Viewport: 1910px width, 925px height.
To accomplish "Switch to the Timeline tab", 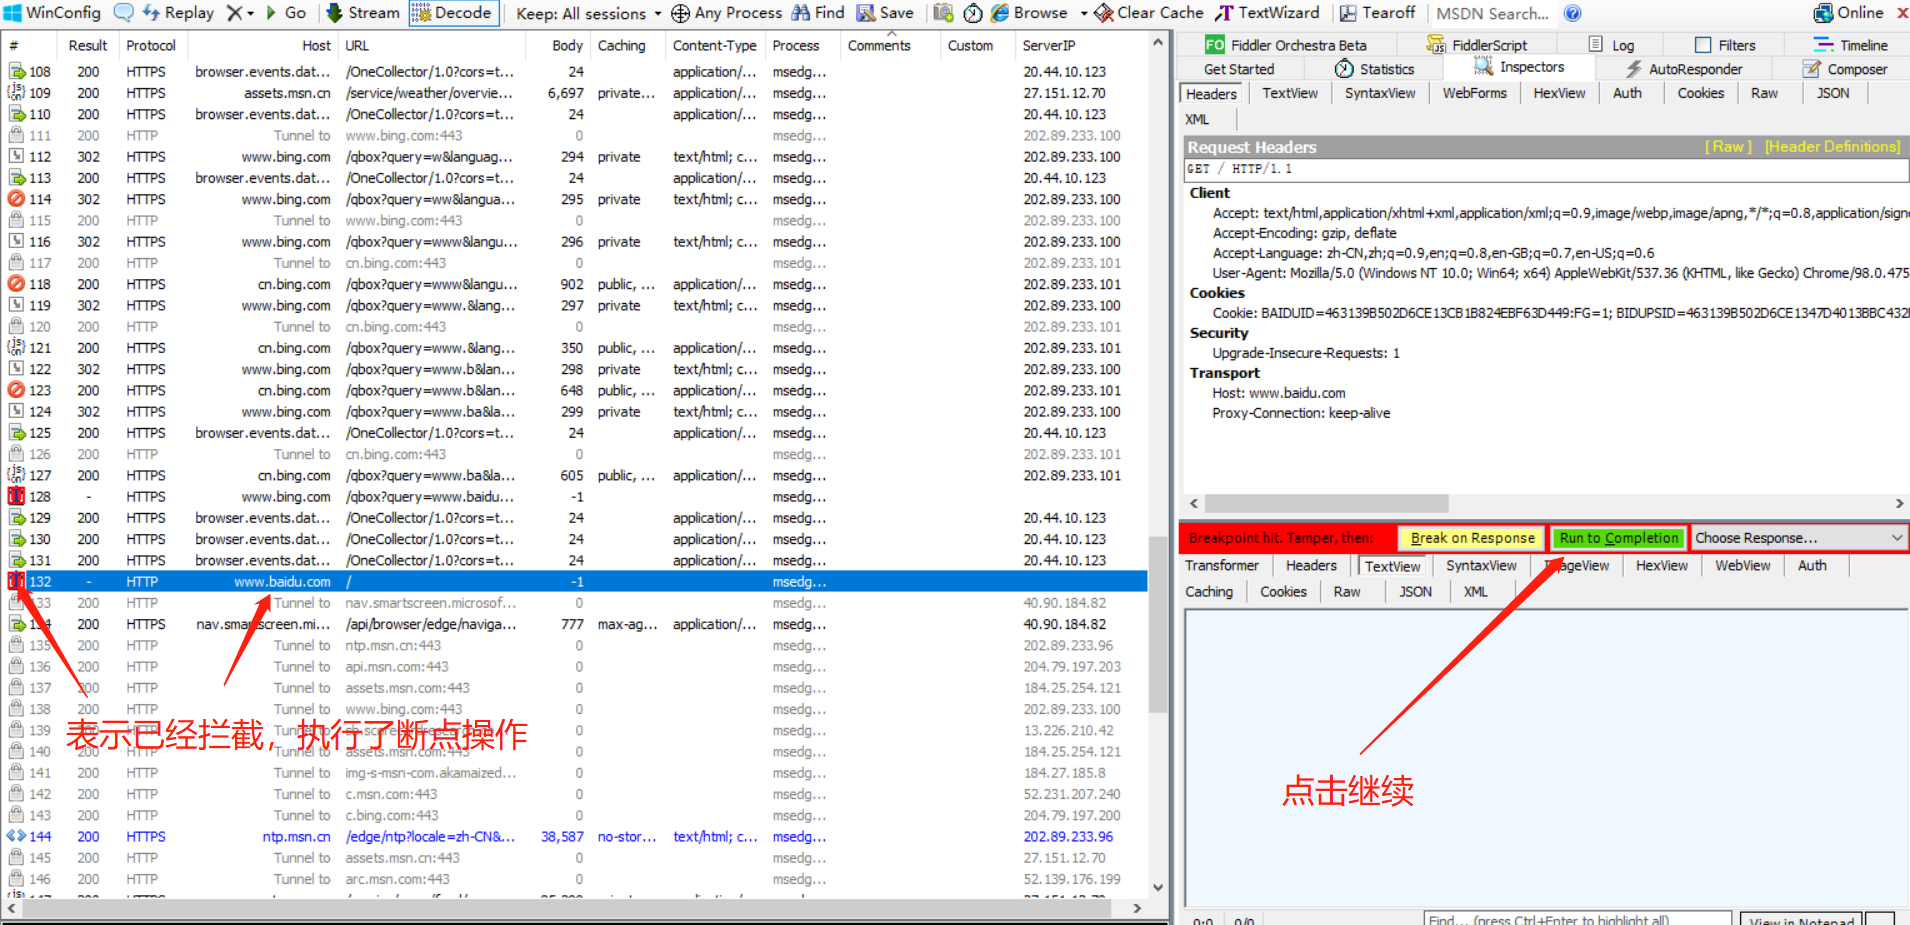I will (x=1851, y=45).
